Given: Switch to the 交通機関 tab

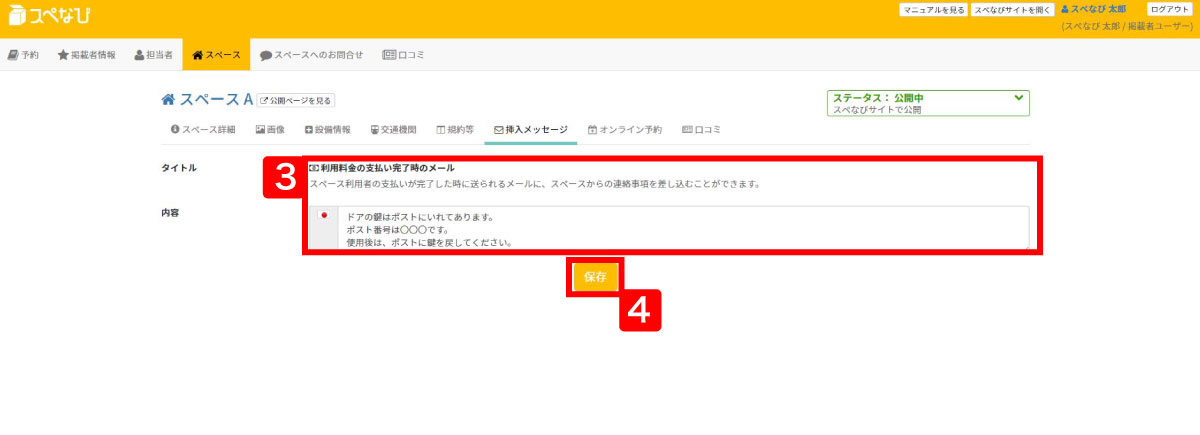Looking at the screenshot, I should tap(393, 130).
